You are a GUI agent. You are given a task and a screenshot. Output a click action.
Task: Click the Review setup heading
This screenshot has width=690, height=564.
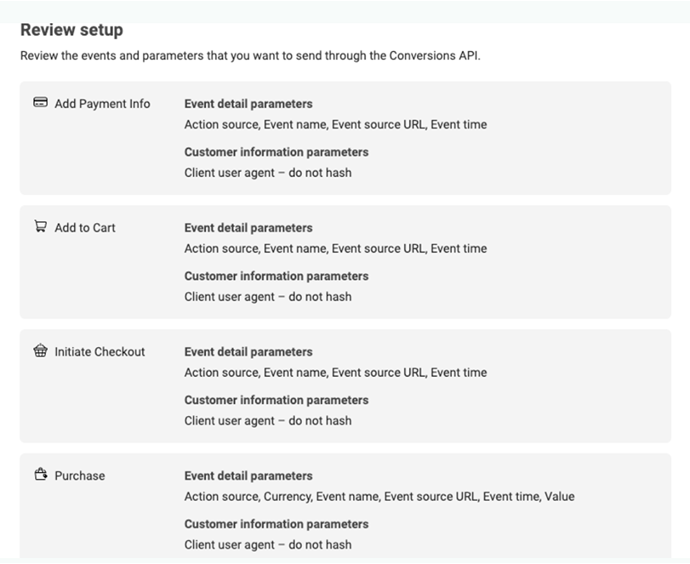(x=72, y=30)
